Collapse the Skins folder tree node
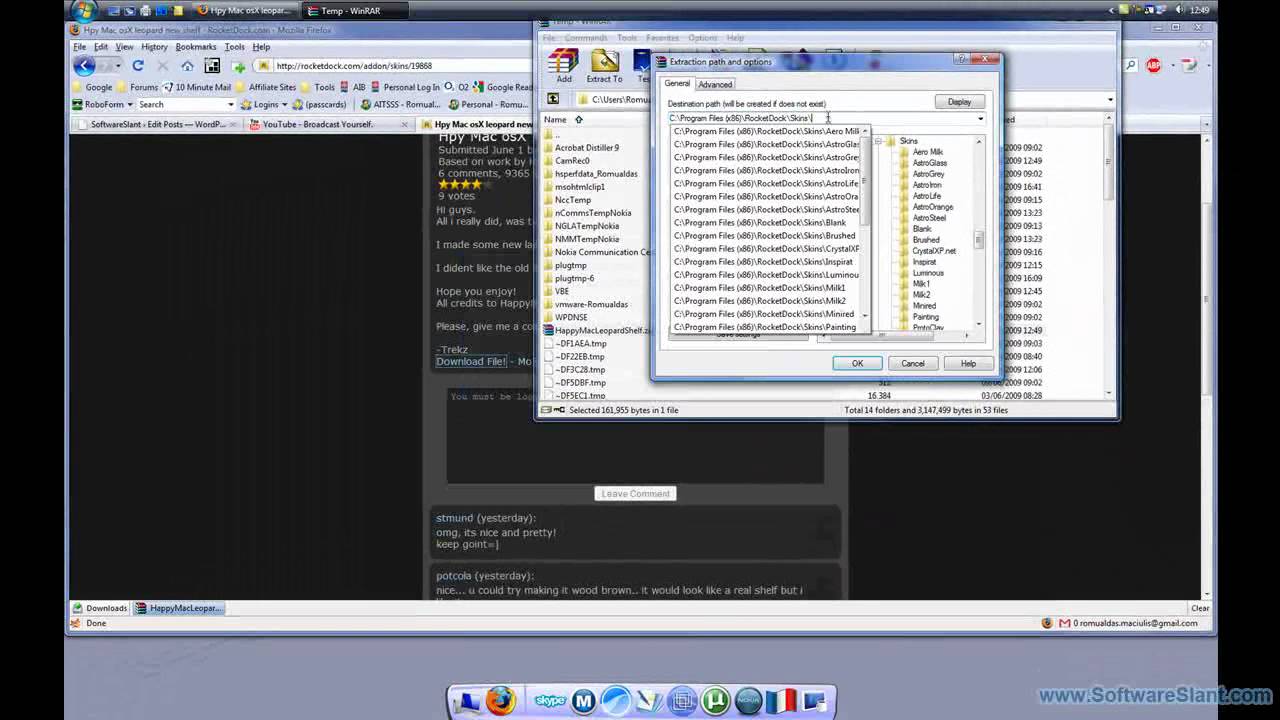This screenshot has width=1280, height=720. click(x=878, y=141)
